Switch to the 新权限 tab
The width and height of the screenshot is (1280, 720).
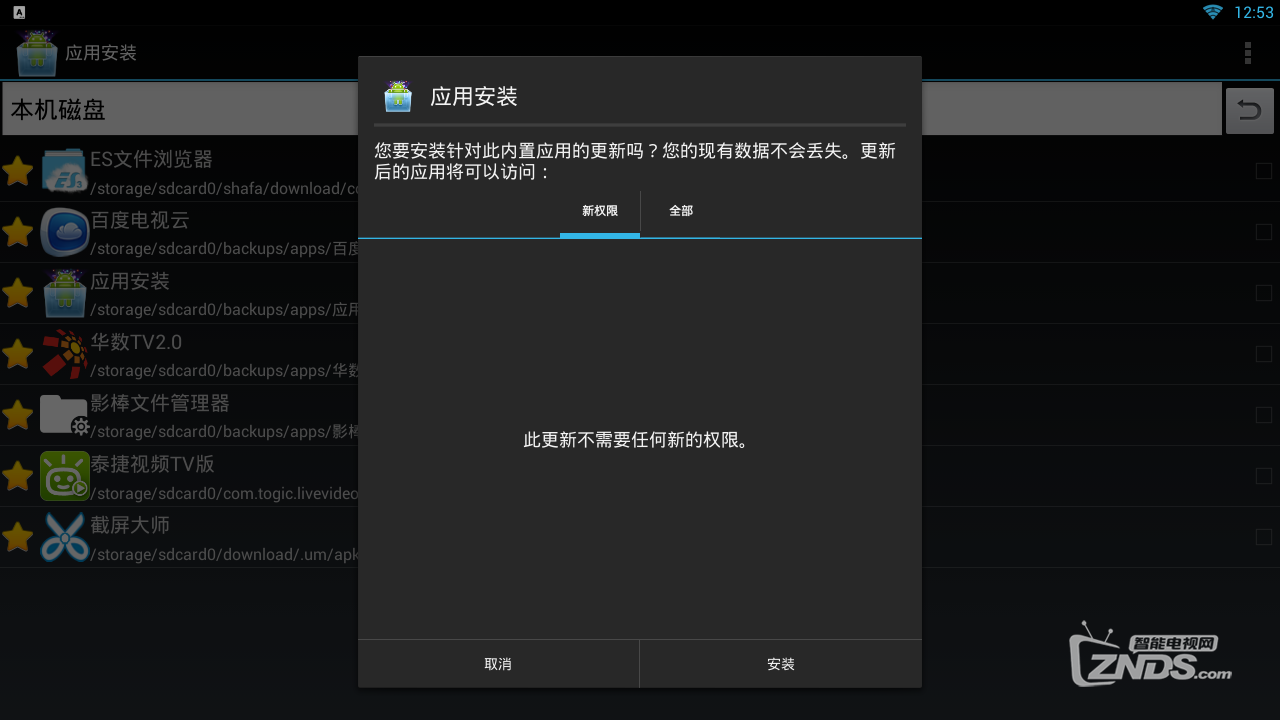(599, 211)
